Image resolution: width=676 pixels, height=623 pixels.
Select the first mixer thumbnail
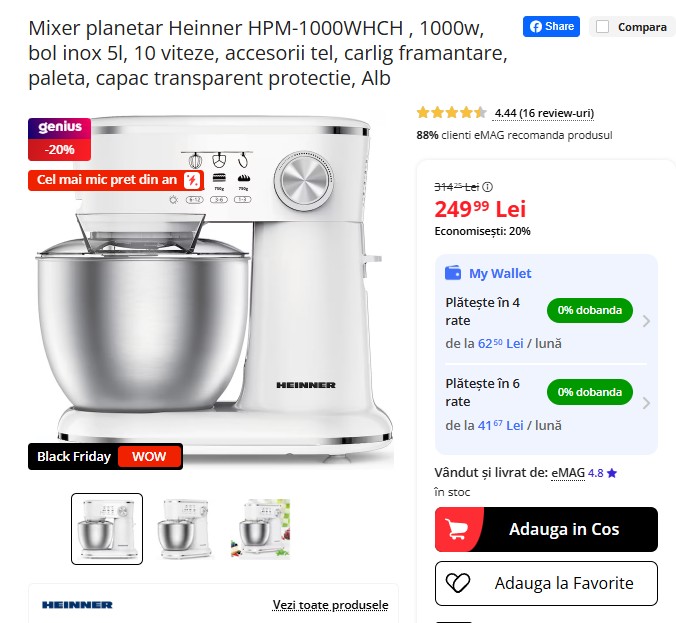point(107,529)
